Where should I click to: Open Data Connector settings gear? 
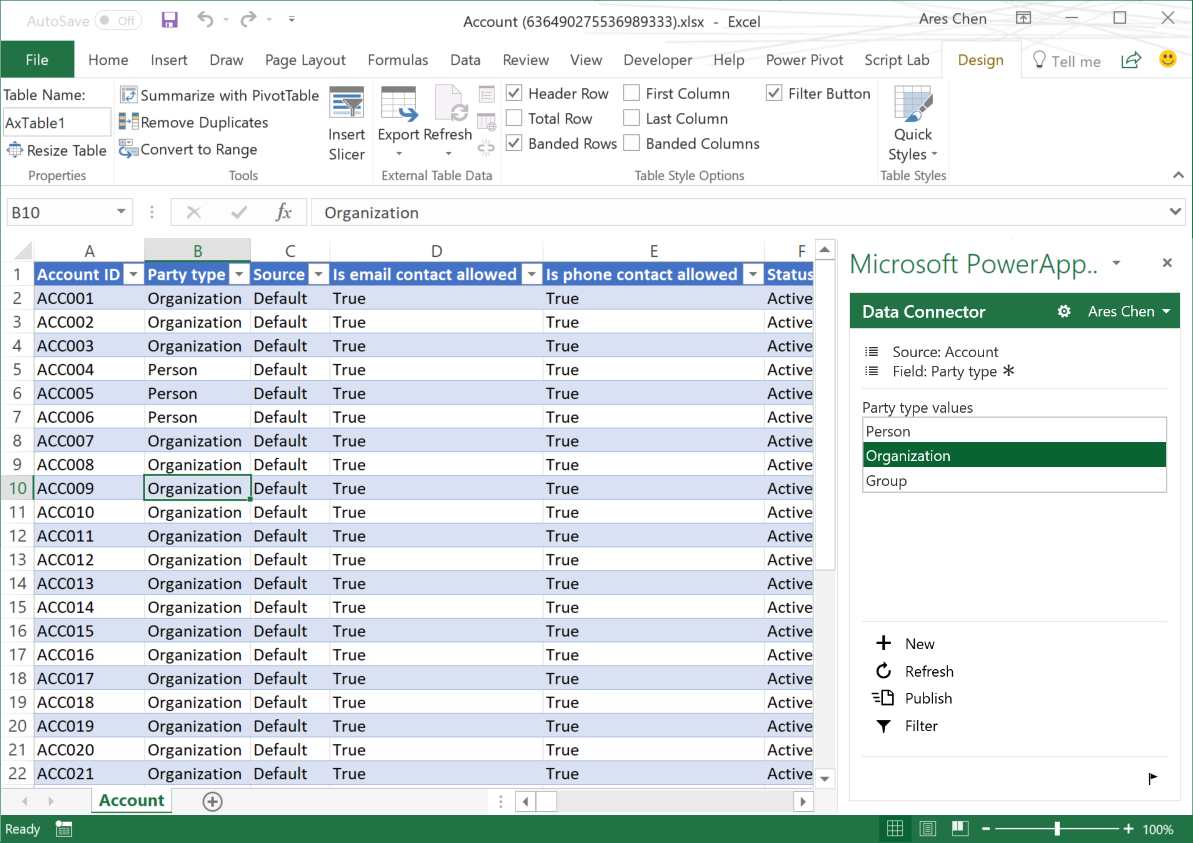tap(1064, 312)
